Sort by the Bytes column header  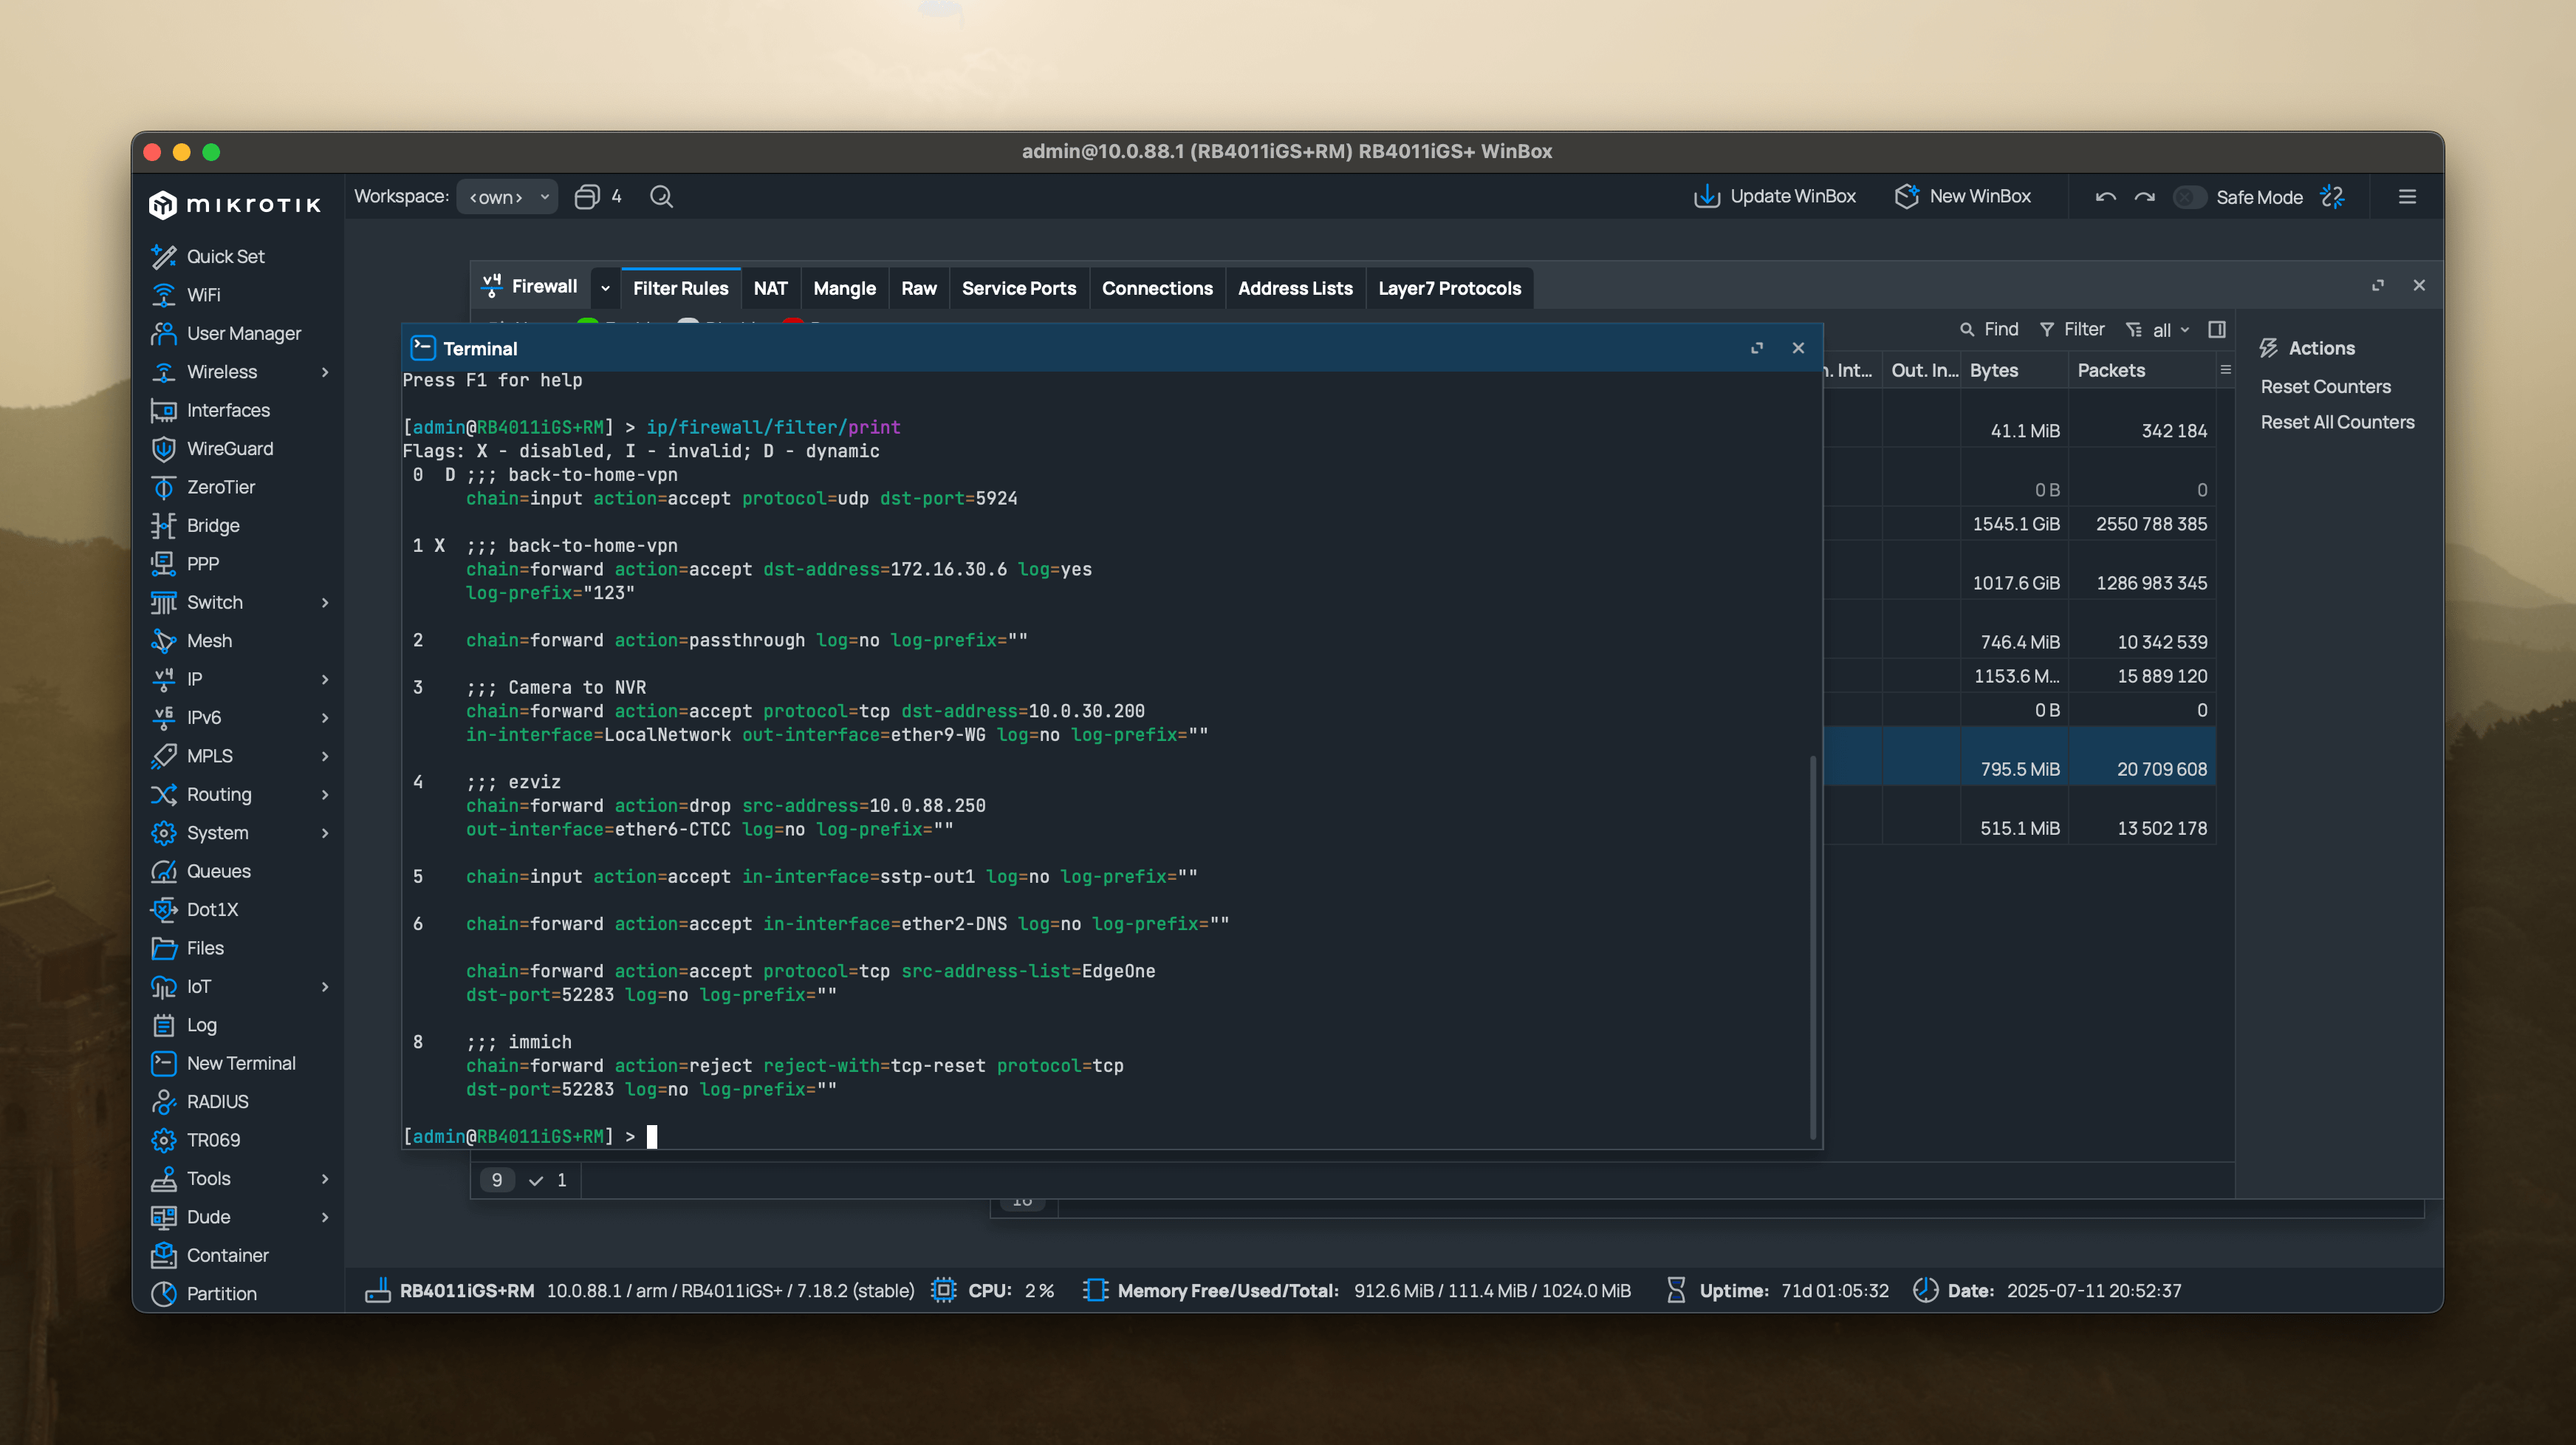(2013, 371)
